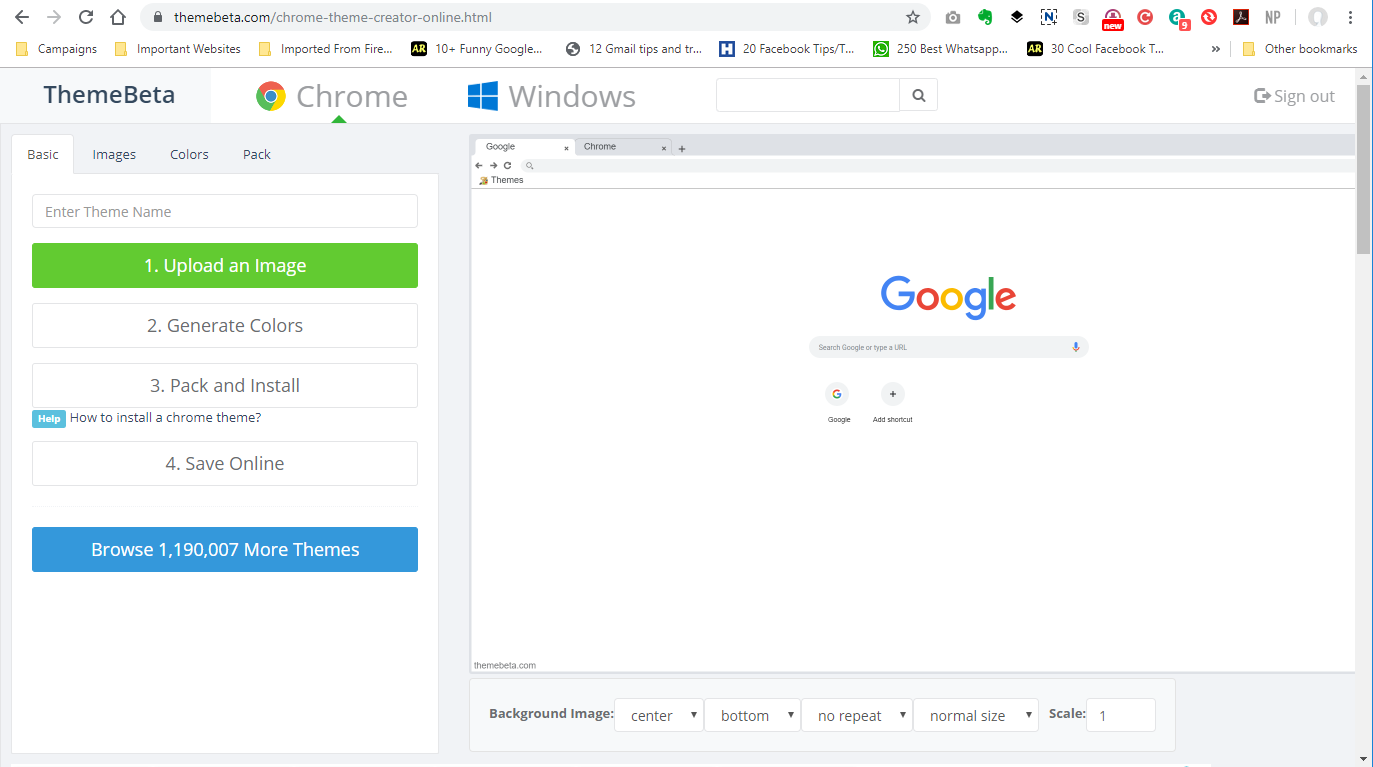
Task: Open the 'no repeat' dropdown
Action: tap(857, 715)
